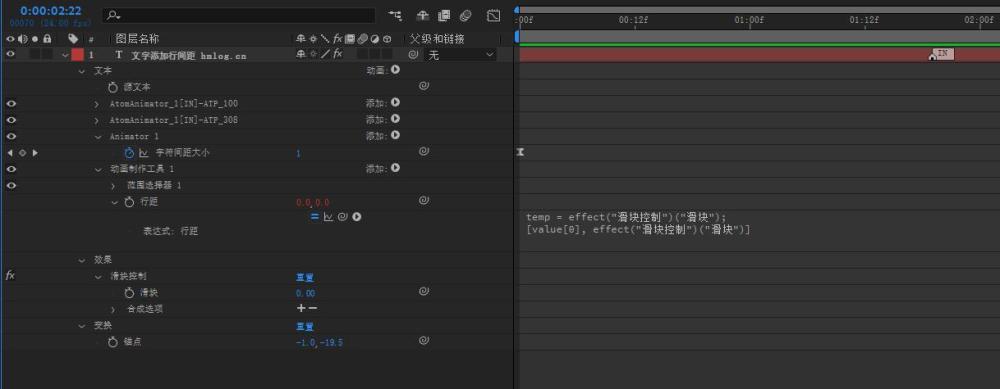Click the 锚点 value -1.0,-19.5

tap(320, 342)
